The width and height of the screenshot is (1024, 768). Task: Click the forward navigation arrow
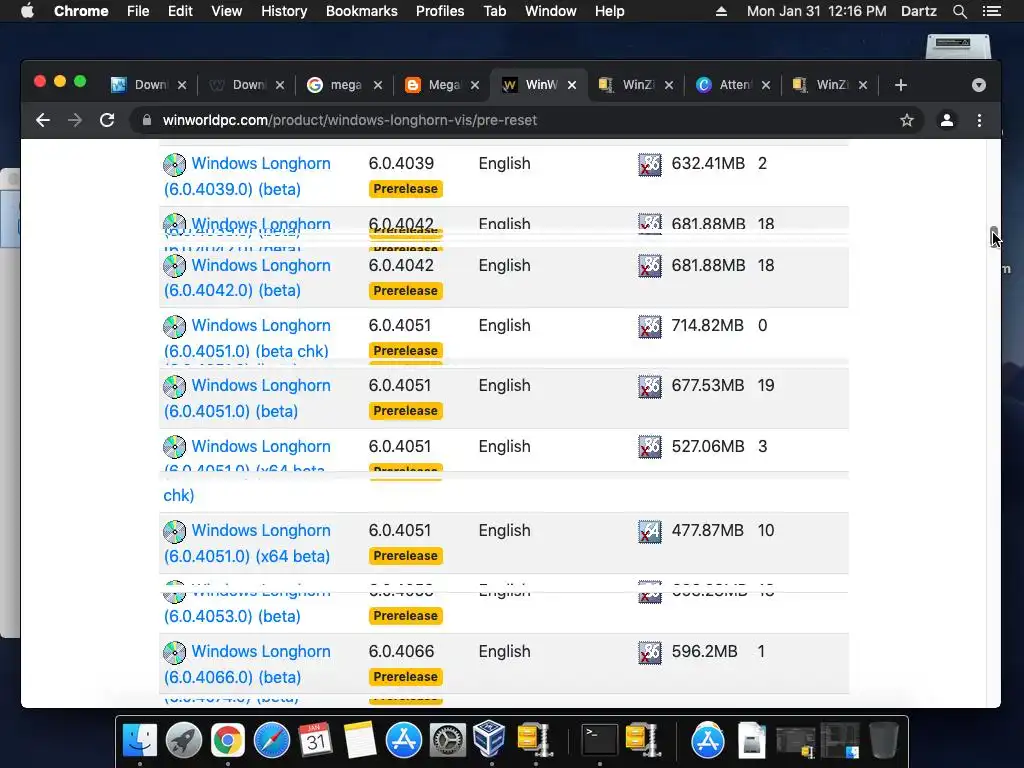(x=75, y=120)
